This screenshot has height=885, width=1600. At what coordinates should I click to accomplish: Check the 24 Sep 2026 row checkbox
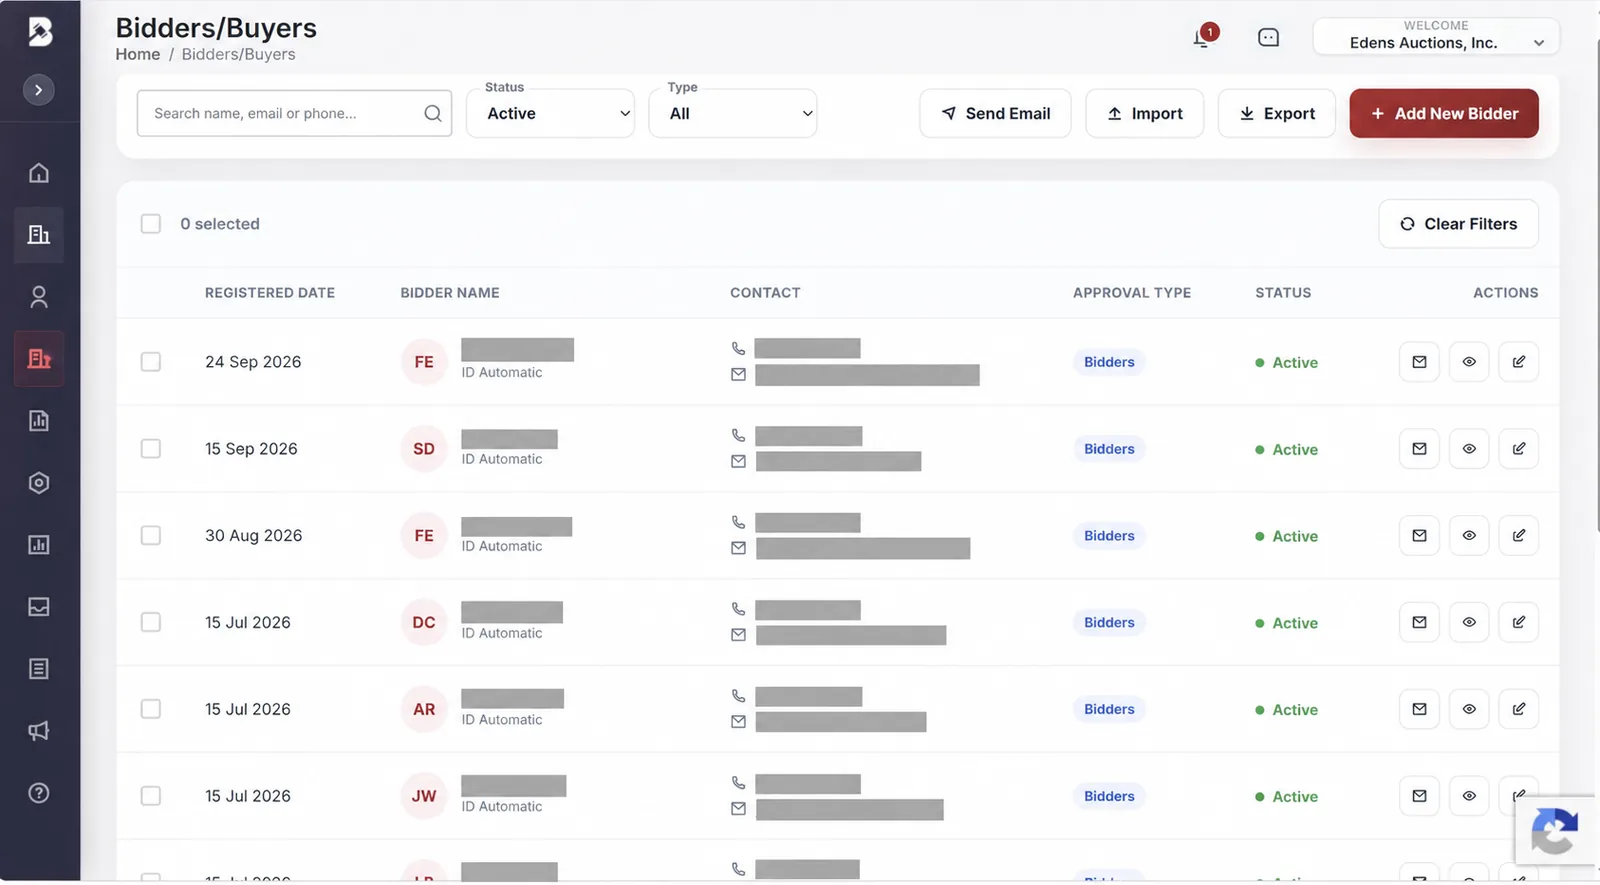point(151,362)
